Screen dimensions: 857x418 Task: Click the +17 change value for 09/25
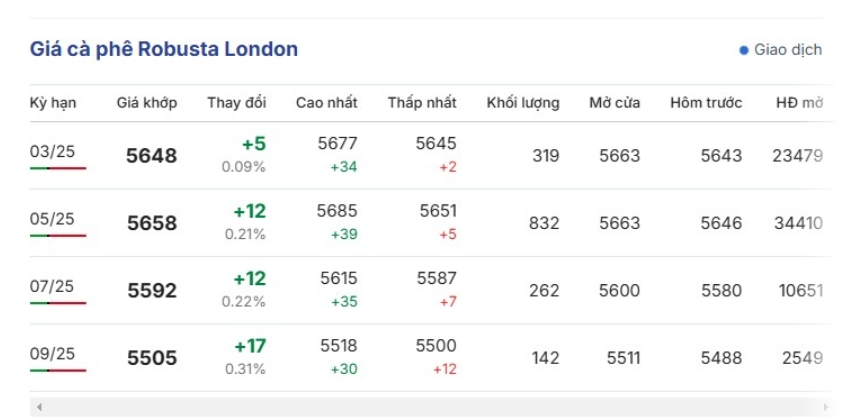[x=249, y=346]
